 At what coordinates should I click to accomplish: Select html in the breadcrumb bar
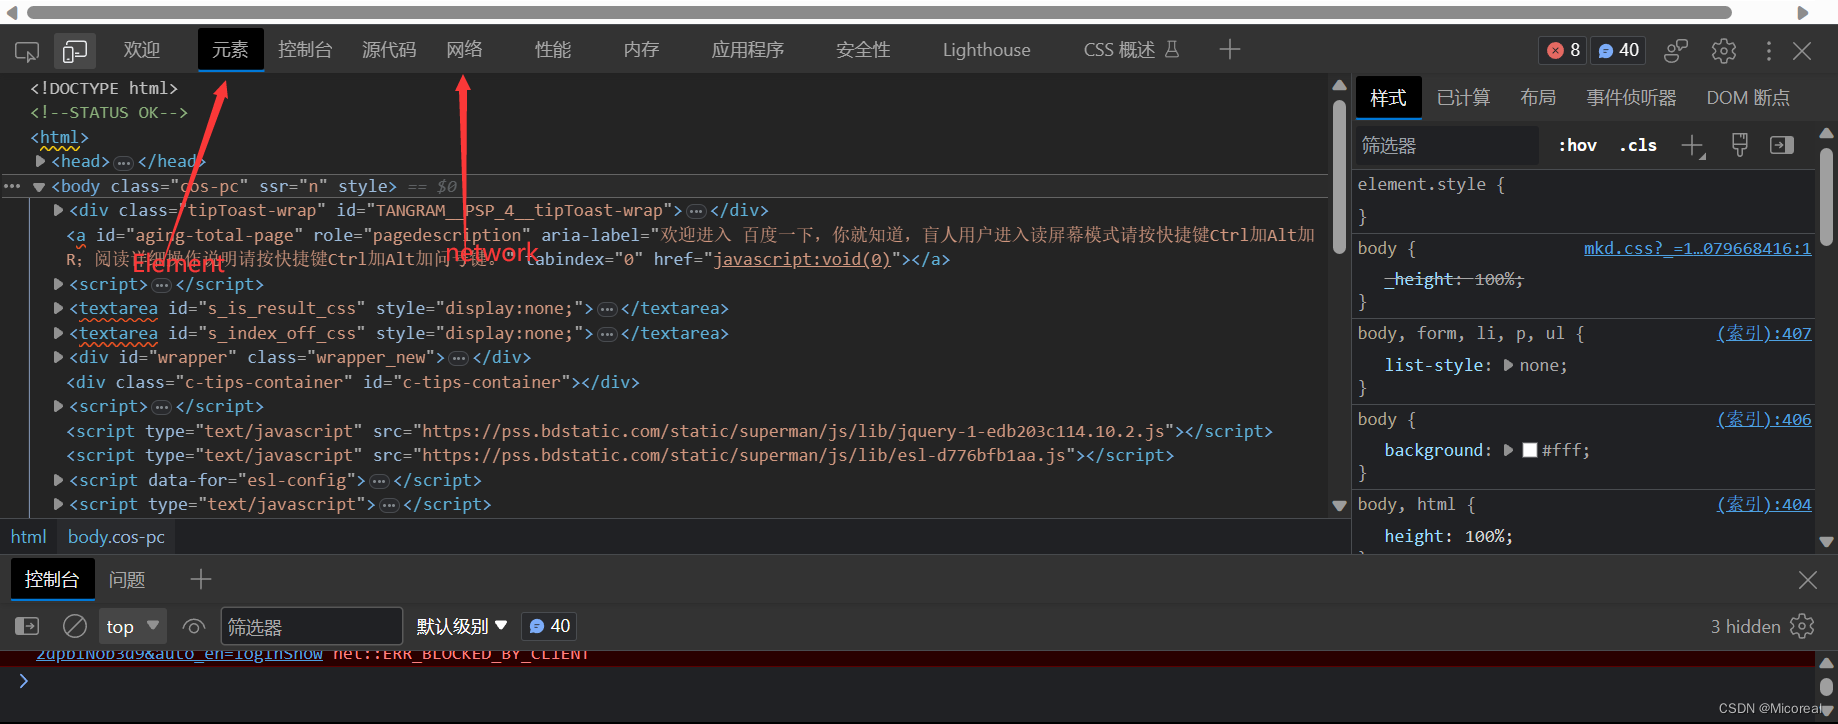(x=28, y=537)
